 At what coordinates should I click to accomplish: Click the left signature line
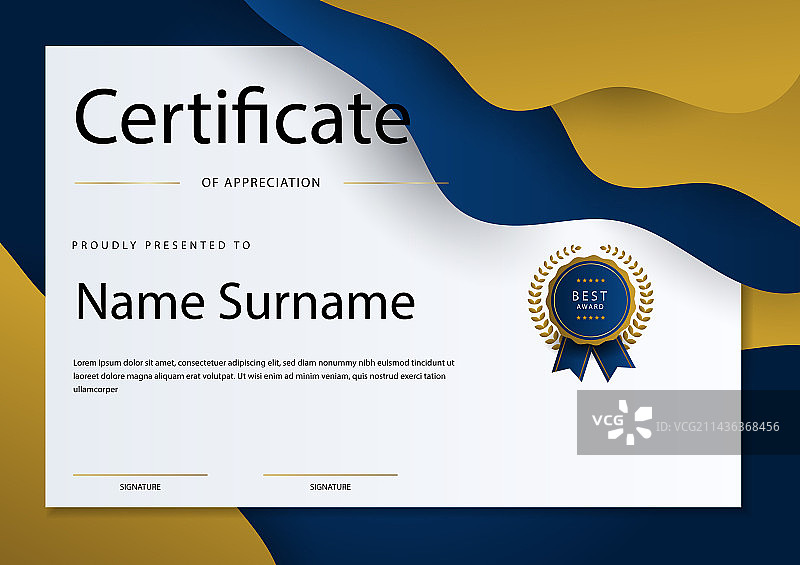click(x=140, y=474)
